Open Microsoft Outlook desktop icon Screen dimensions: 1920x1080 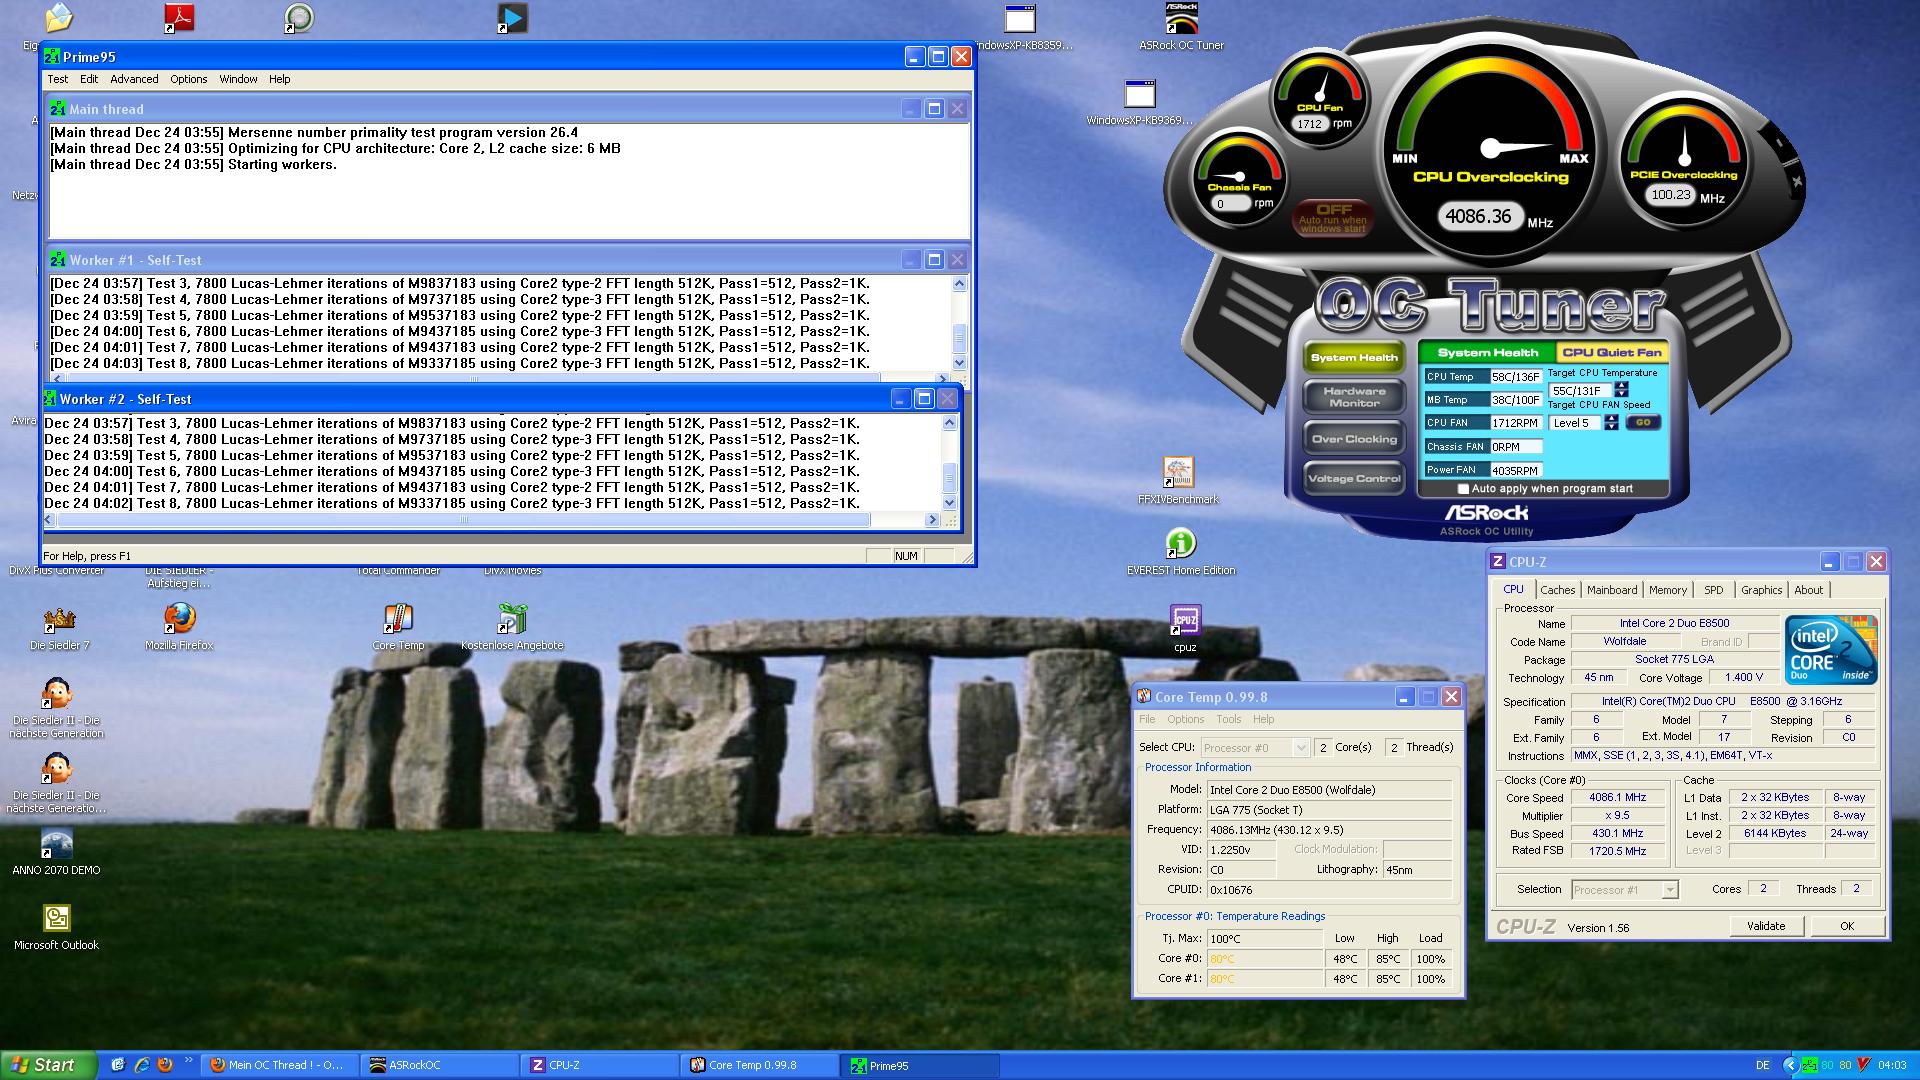coord(57,919)
